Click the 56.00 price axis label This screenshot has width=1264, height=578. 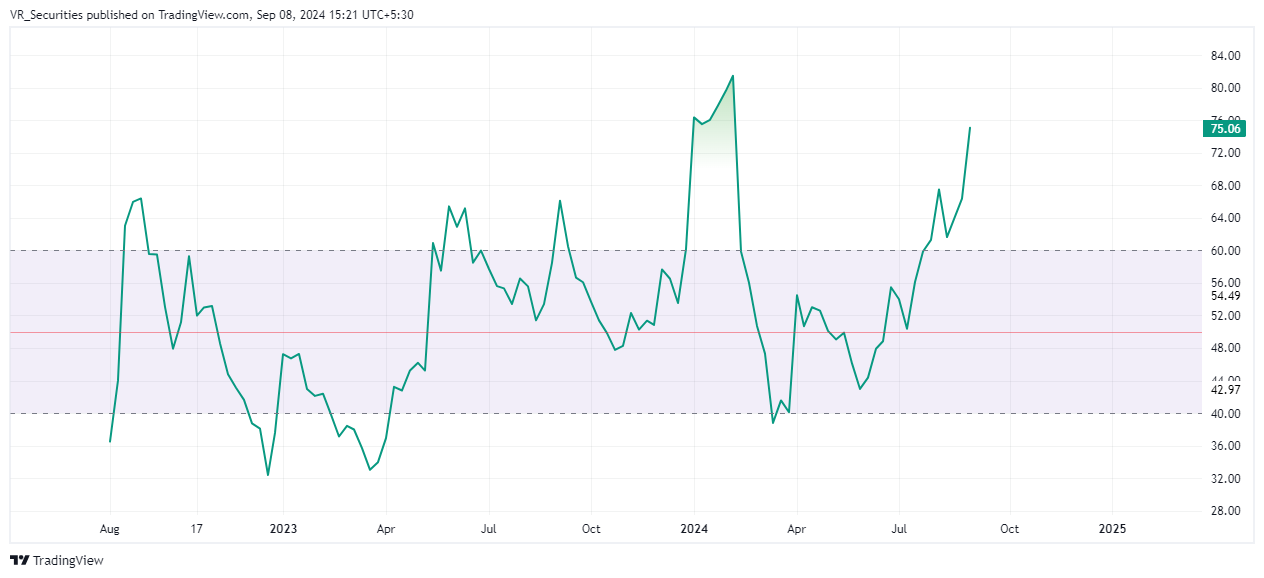click(x=1225, y=283)
